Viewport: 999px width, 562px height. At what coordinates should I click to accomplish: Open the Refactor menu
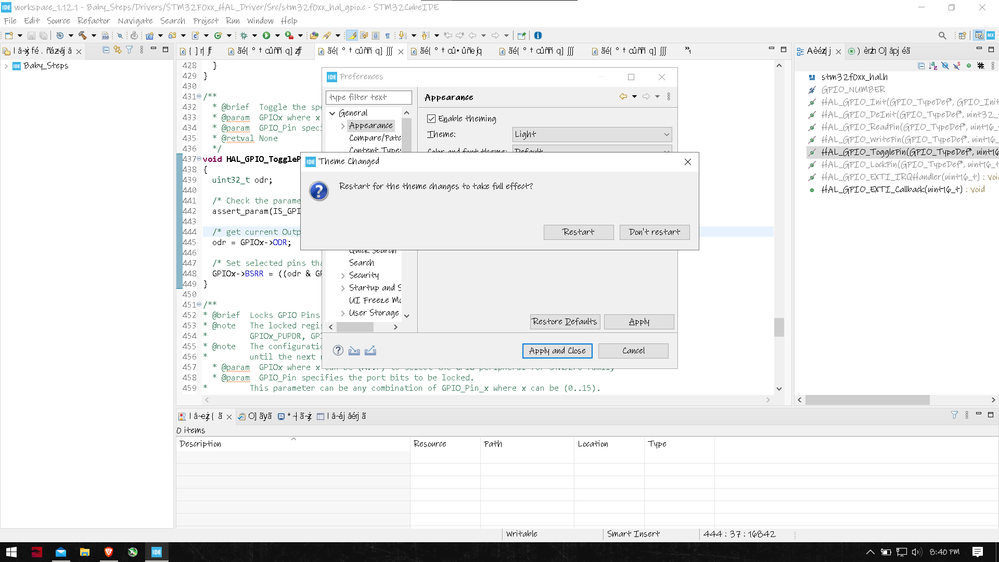pos(94,20)
